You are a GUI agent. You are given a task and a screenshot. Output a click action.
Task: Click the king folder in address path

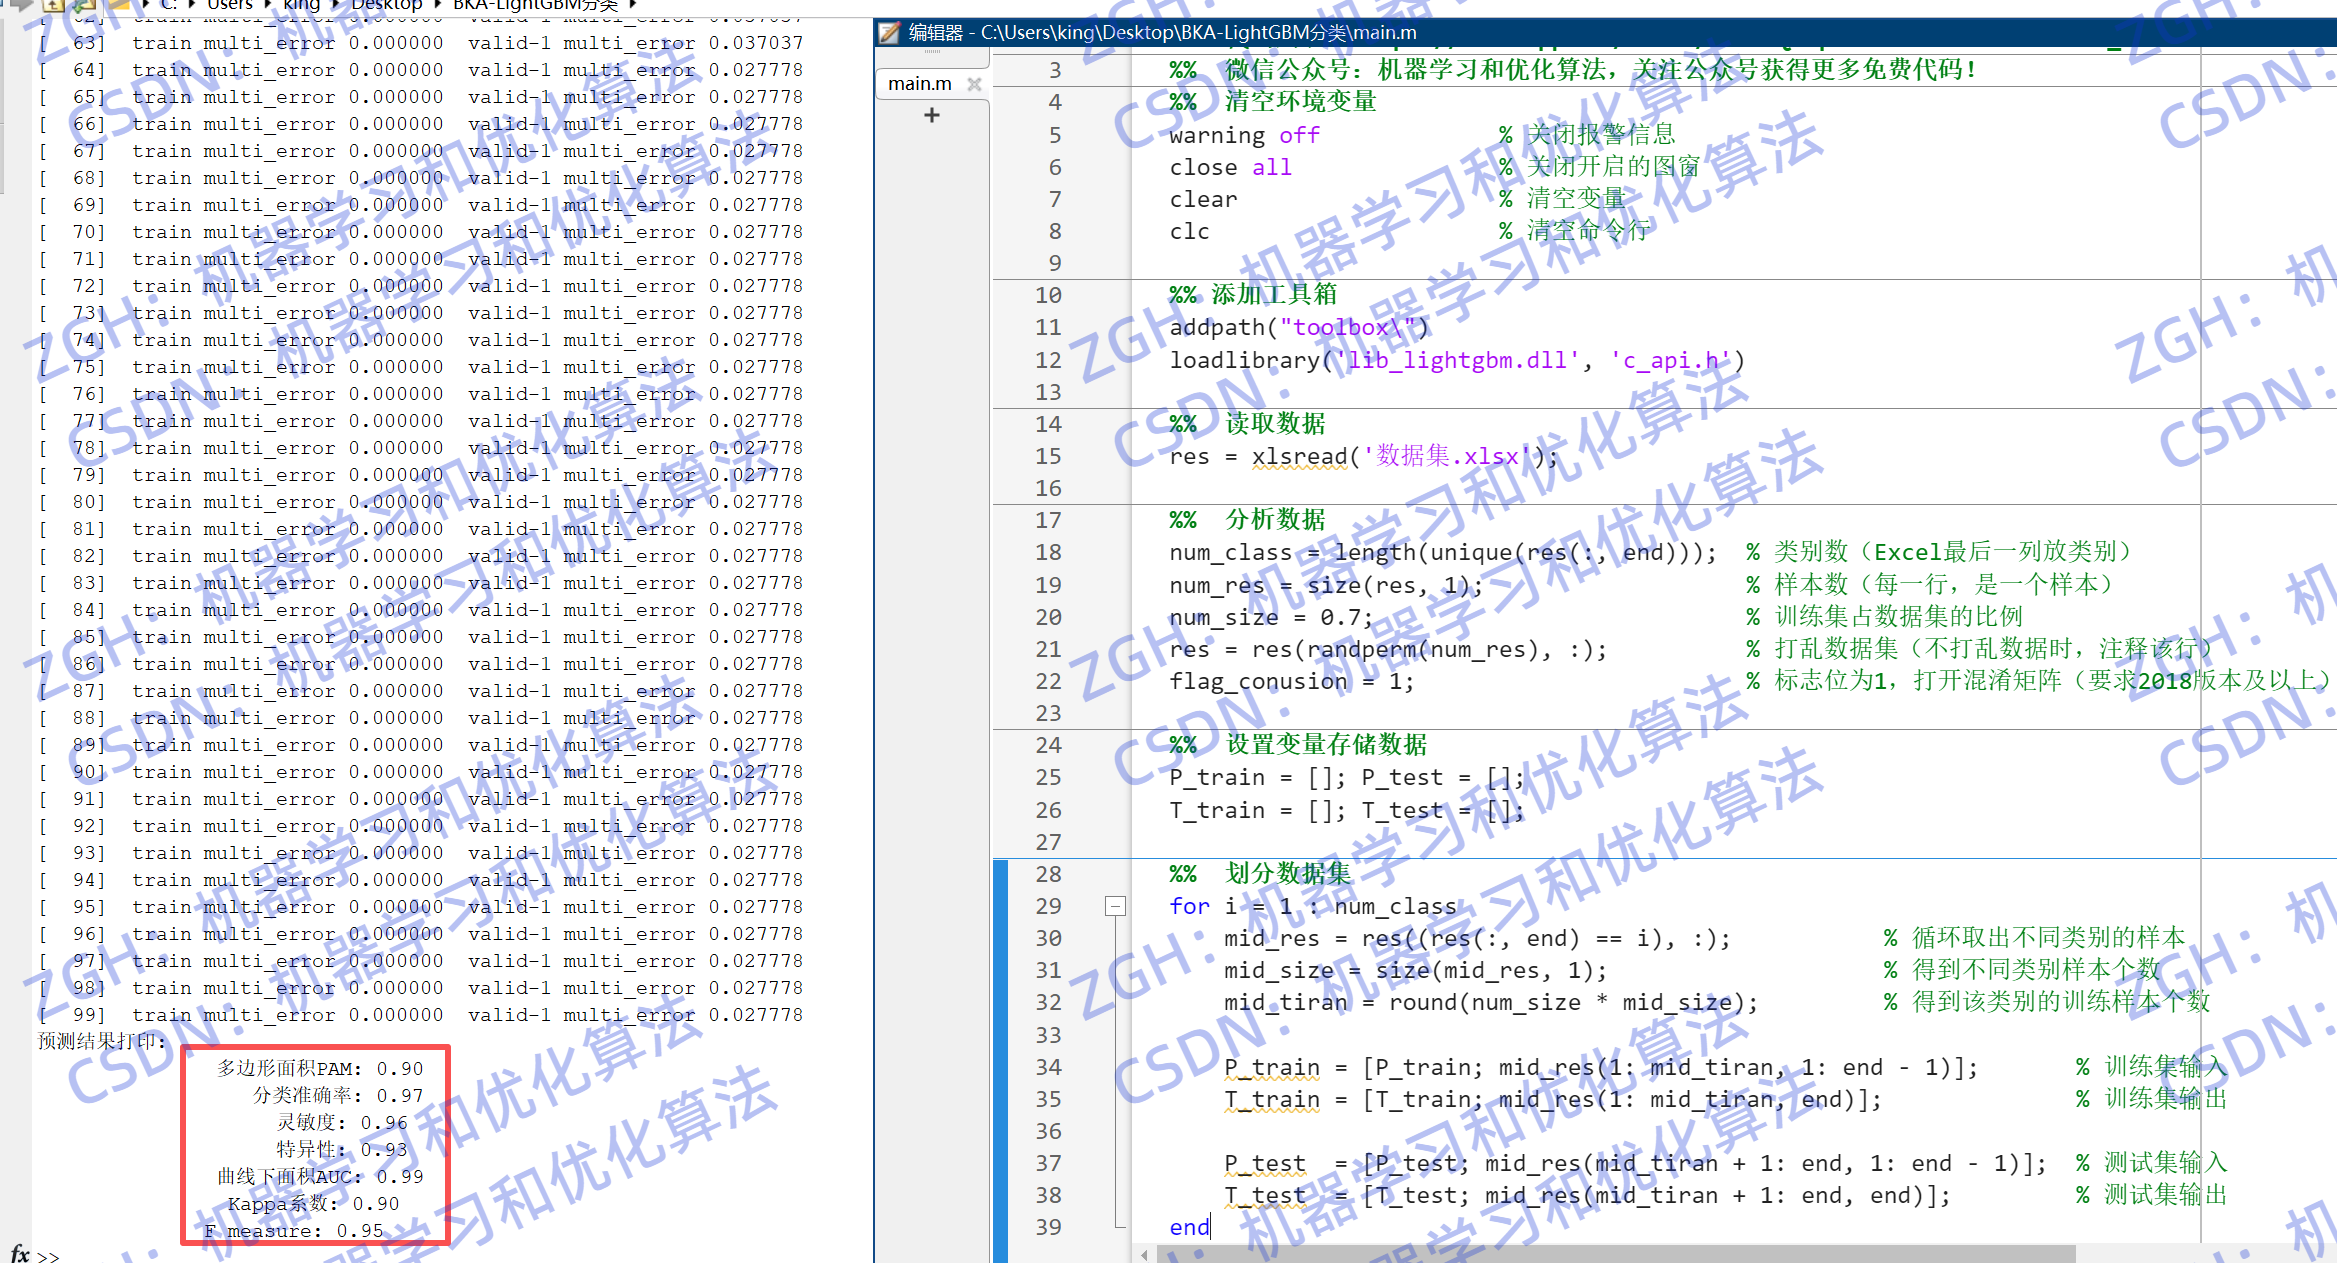302,5
